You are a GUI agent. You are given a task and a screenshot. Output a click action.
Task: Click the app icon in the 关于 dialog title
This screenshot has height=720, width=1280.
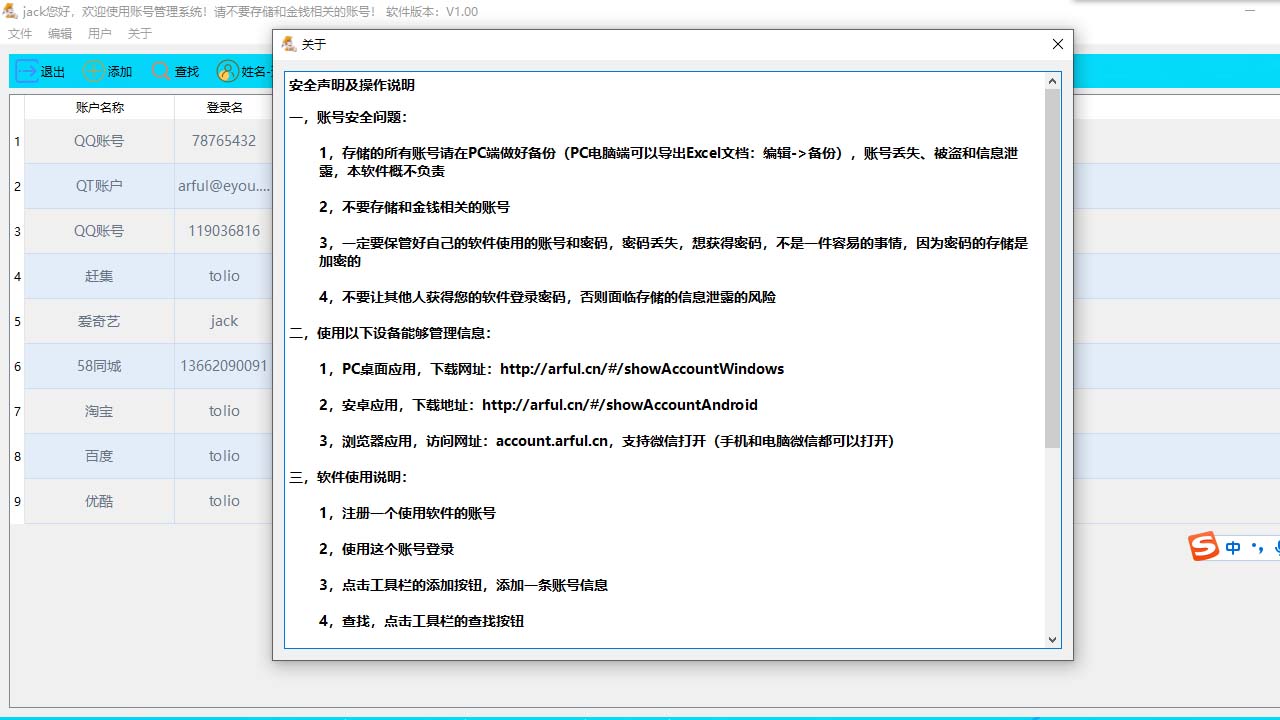coord(289,44)
